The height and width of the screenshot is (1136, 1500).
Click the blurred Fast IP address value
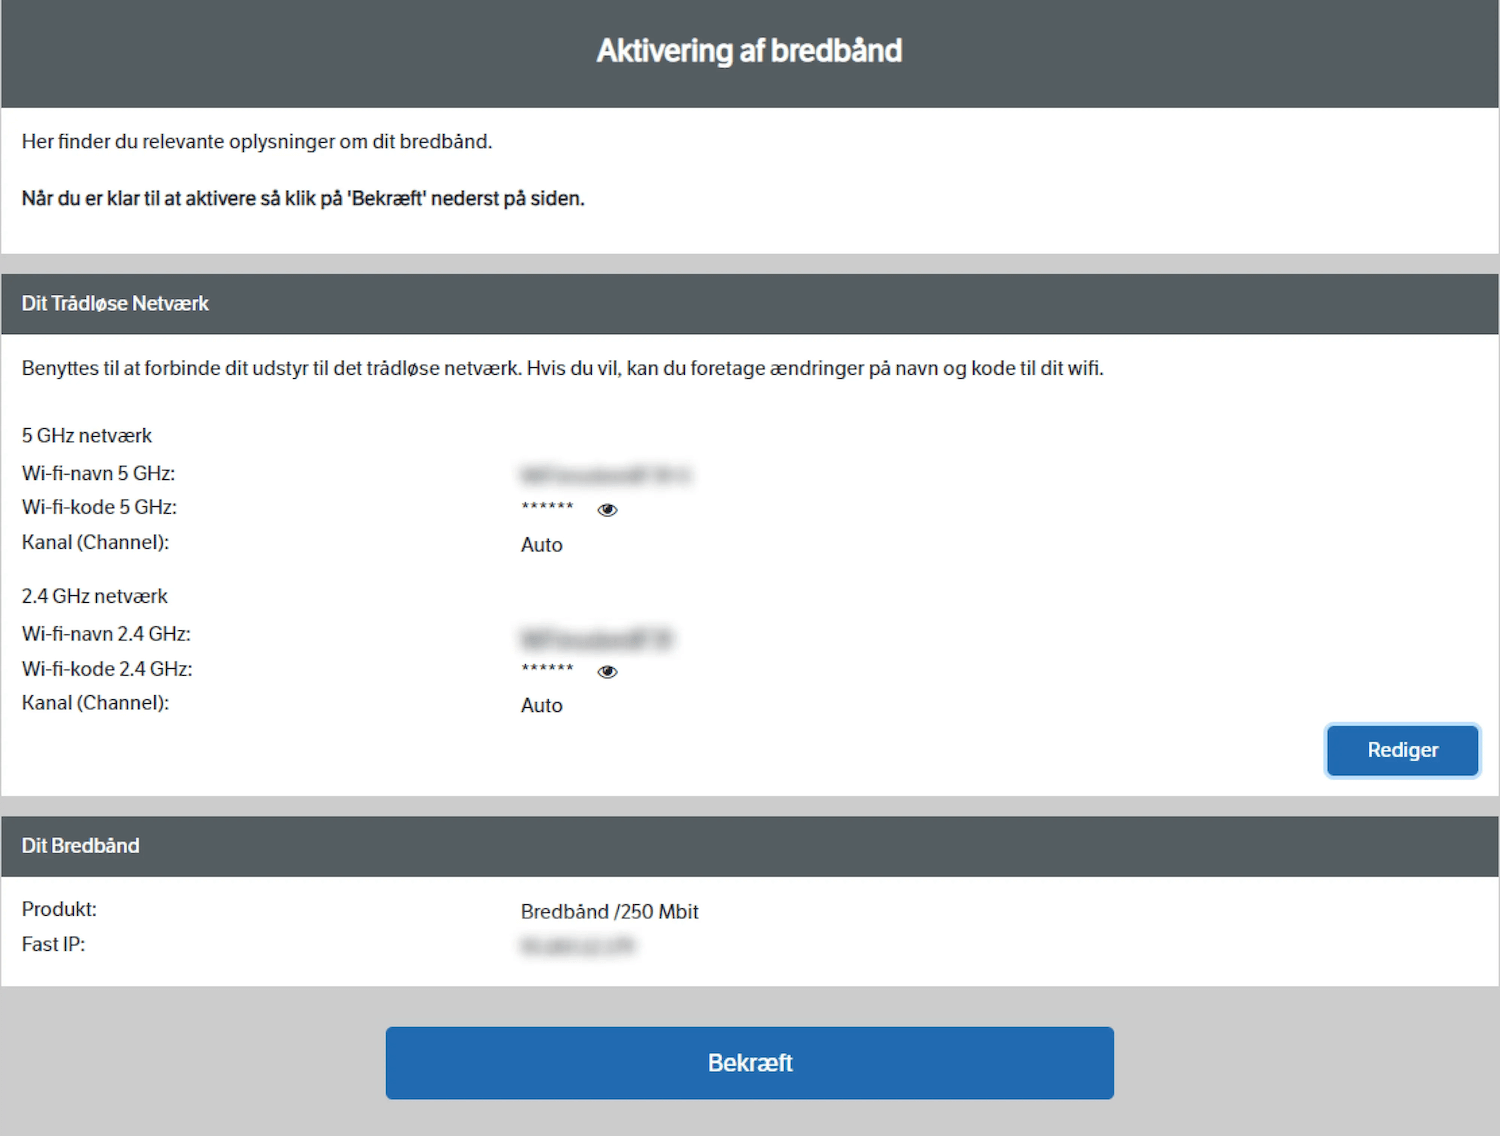(577, 946)
